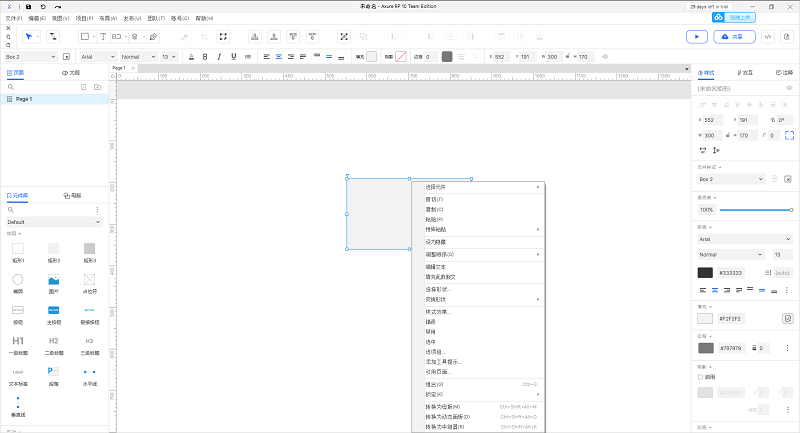This screenshot has width=800, height=433.
Task: Select the Rectangle shape tool
Action: tap(84, 36)
